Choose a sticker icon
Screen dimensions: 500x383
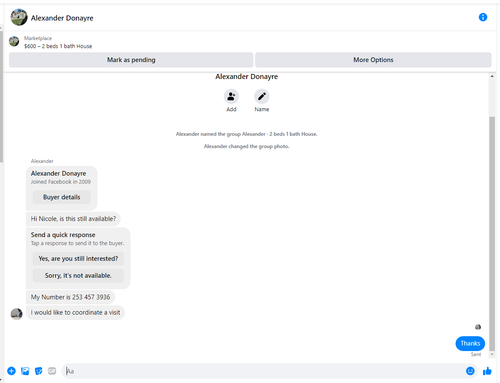[x=39, y=371]
